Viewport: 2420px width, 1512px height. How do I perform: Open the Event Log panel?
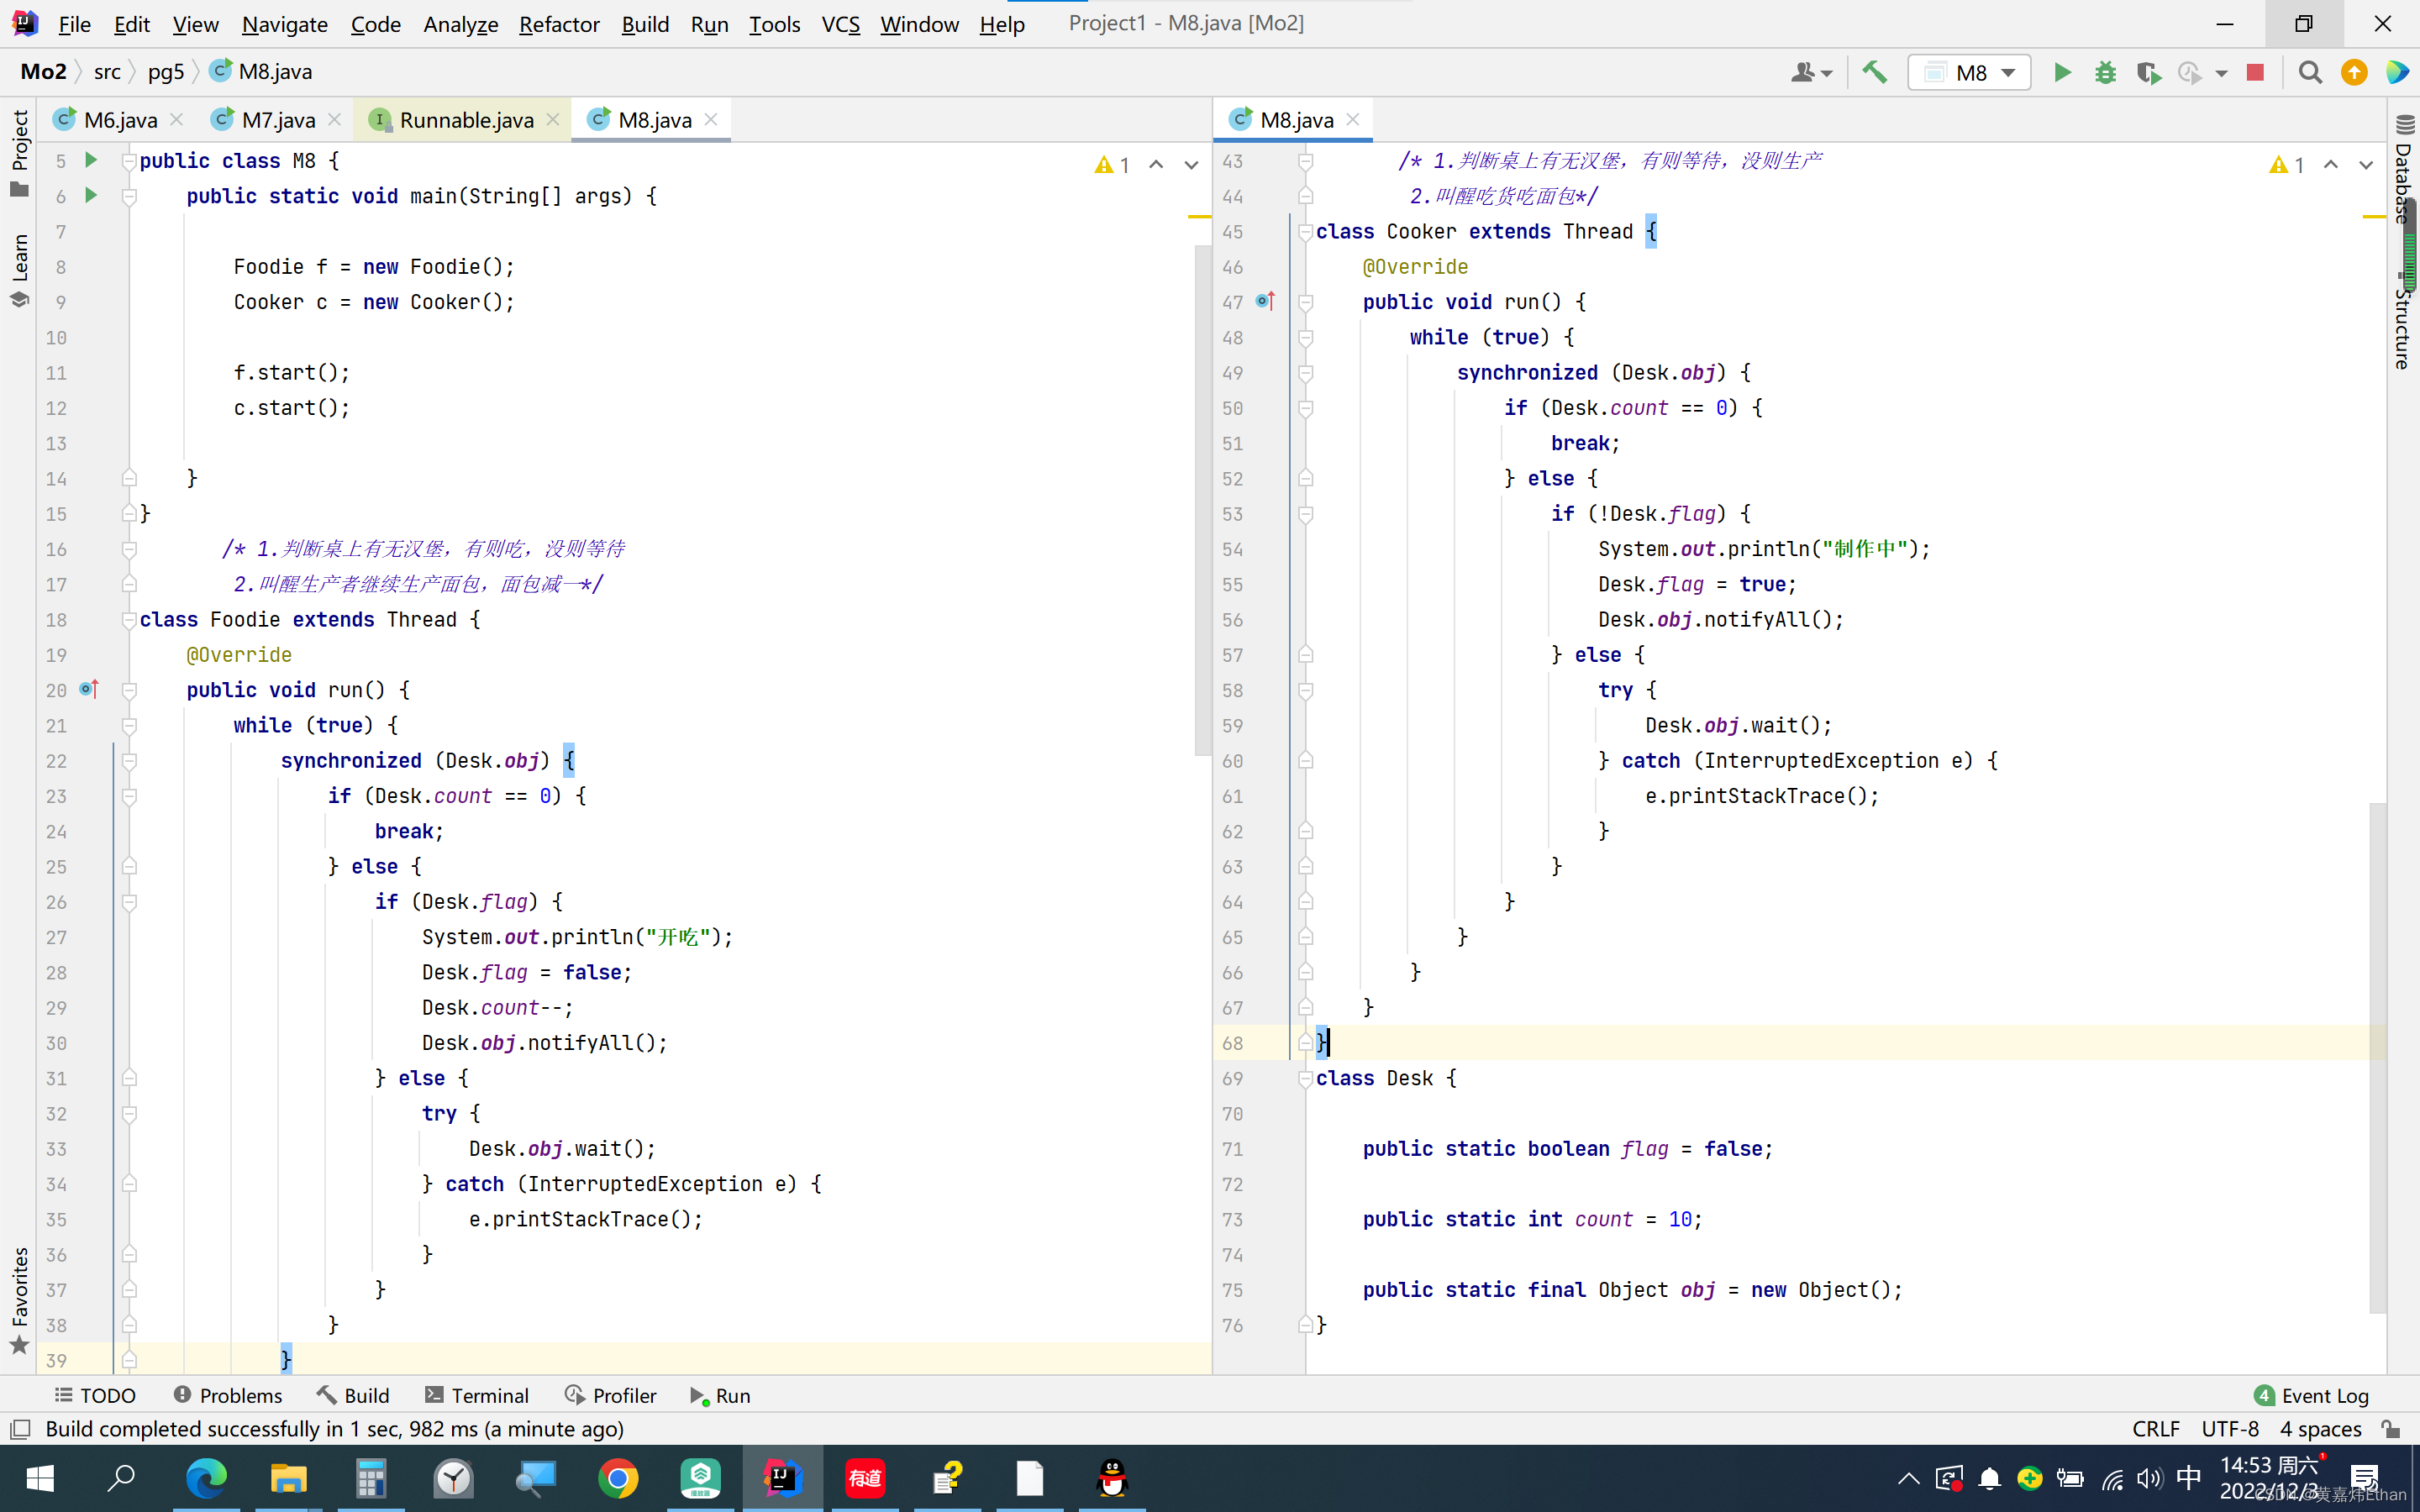[2311, 1395]
